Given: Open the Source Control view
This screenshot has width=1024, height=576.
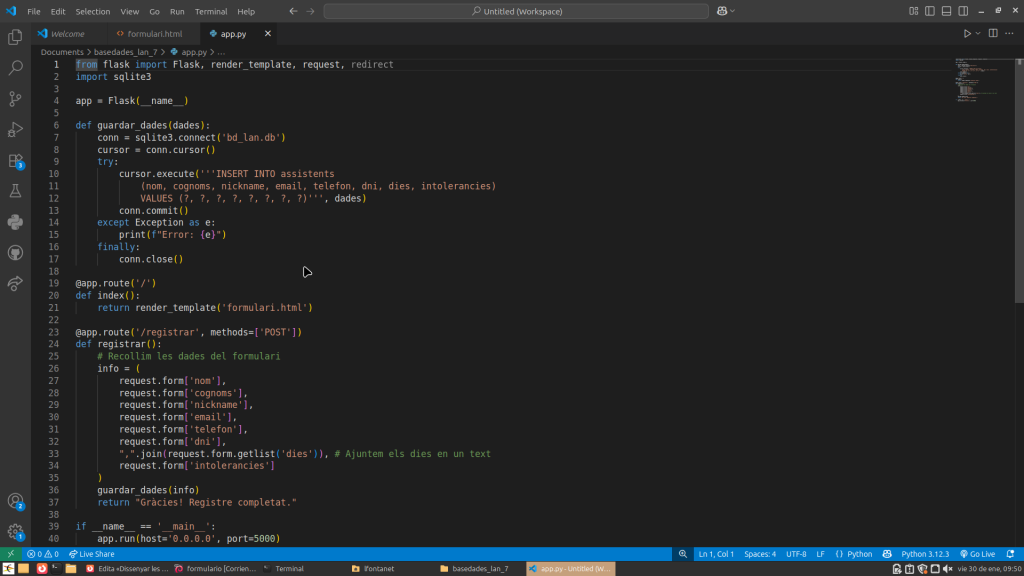Looking at the screenshot, I should tap(15, 99).
